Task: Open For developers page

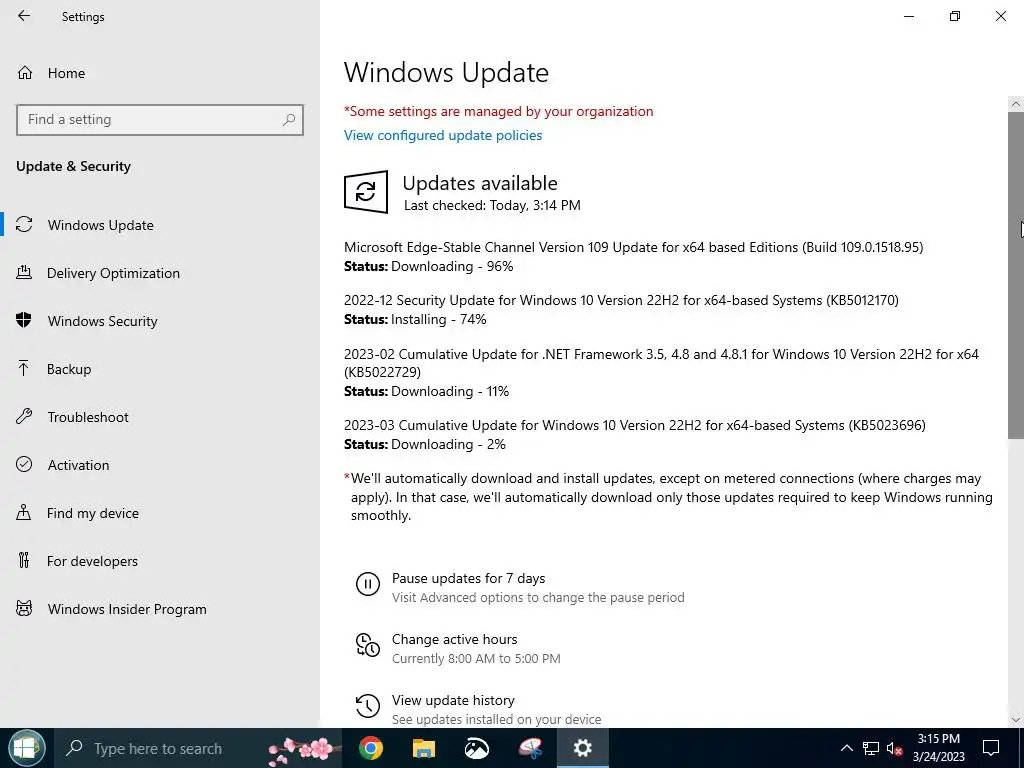Action: tap(92, 561)
